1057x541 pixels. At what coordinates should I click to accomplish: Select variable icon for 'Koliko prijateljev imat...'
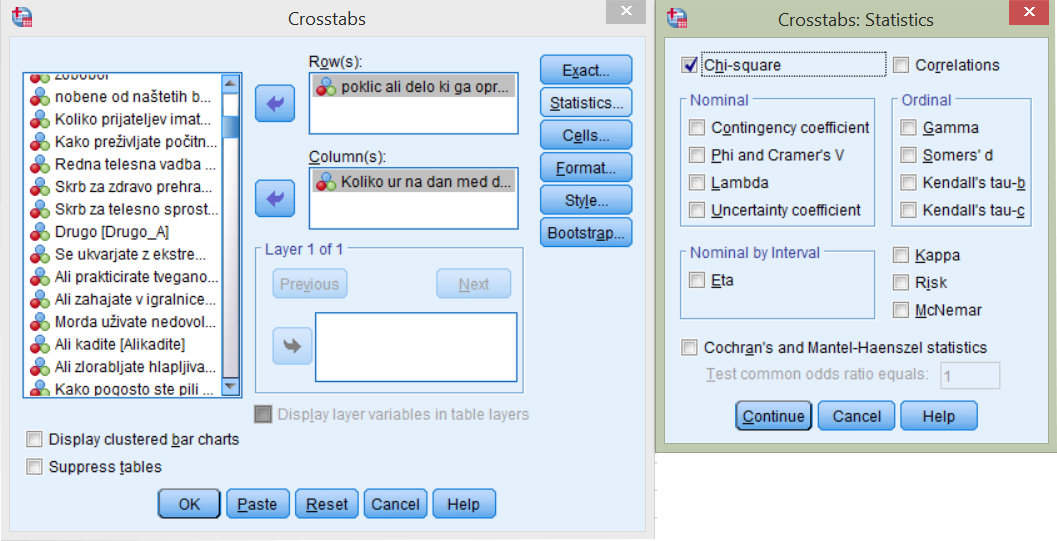coord(40,120)
